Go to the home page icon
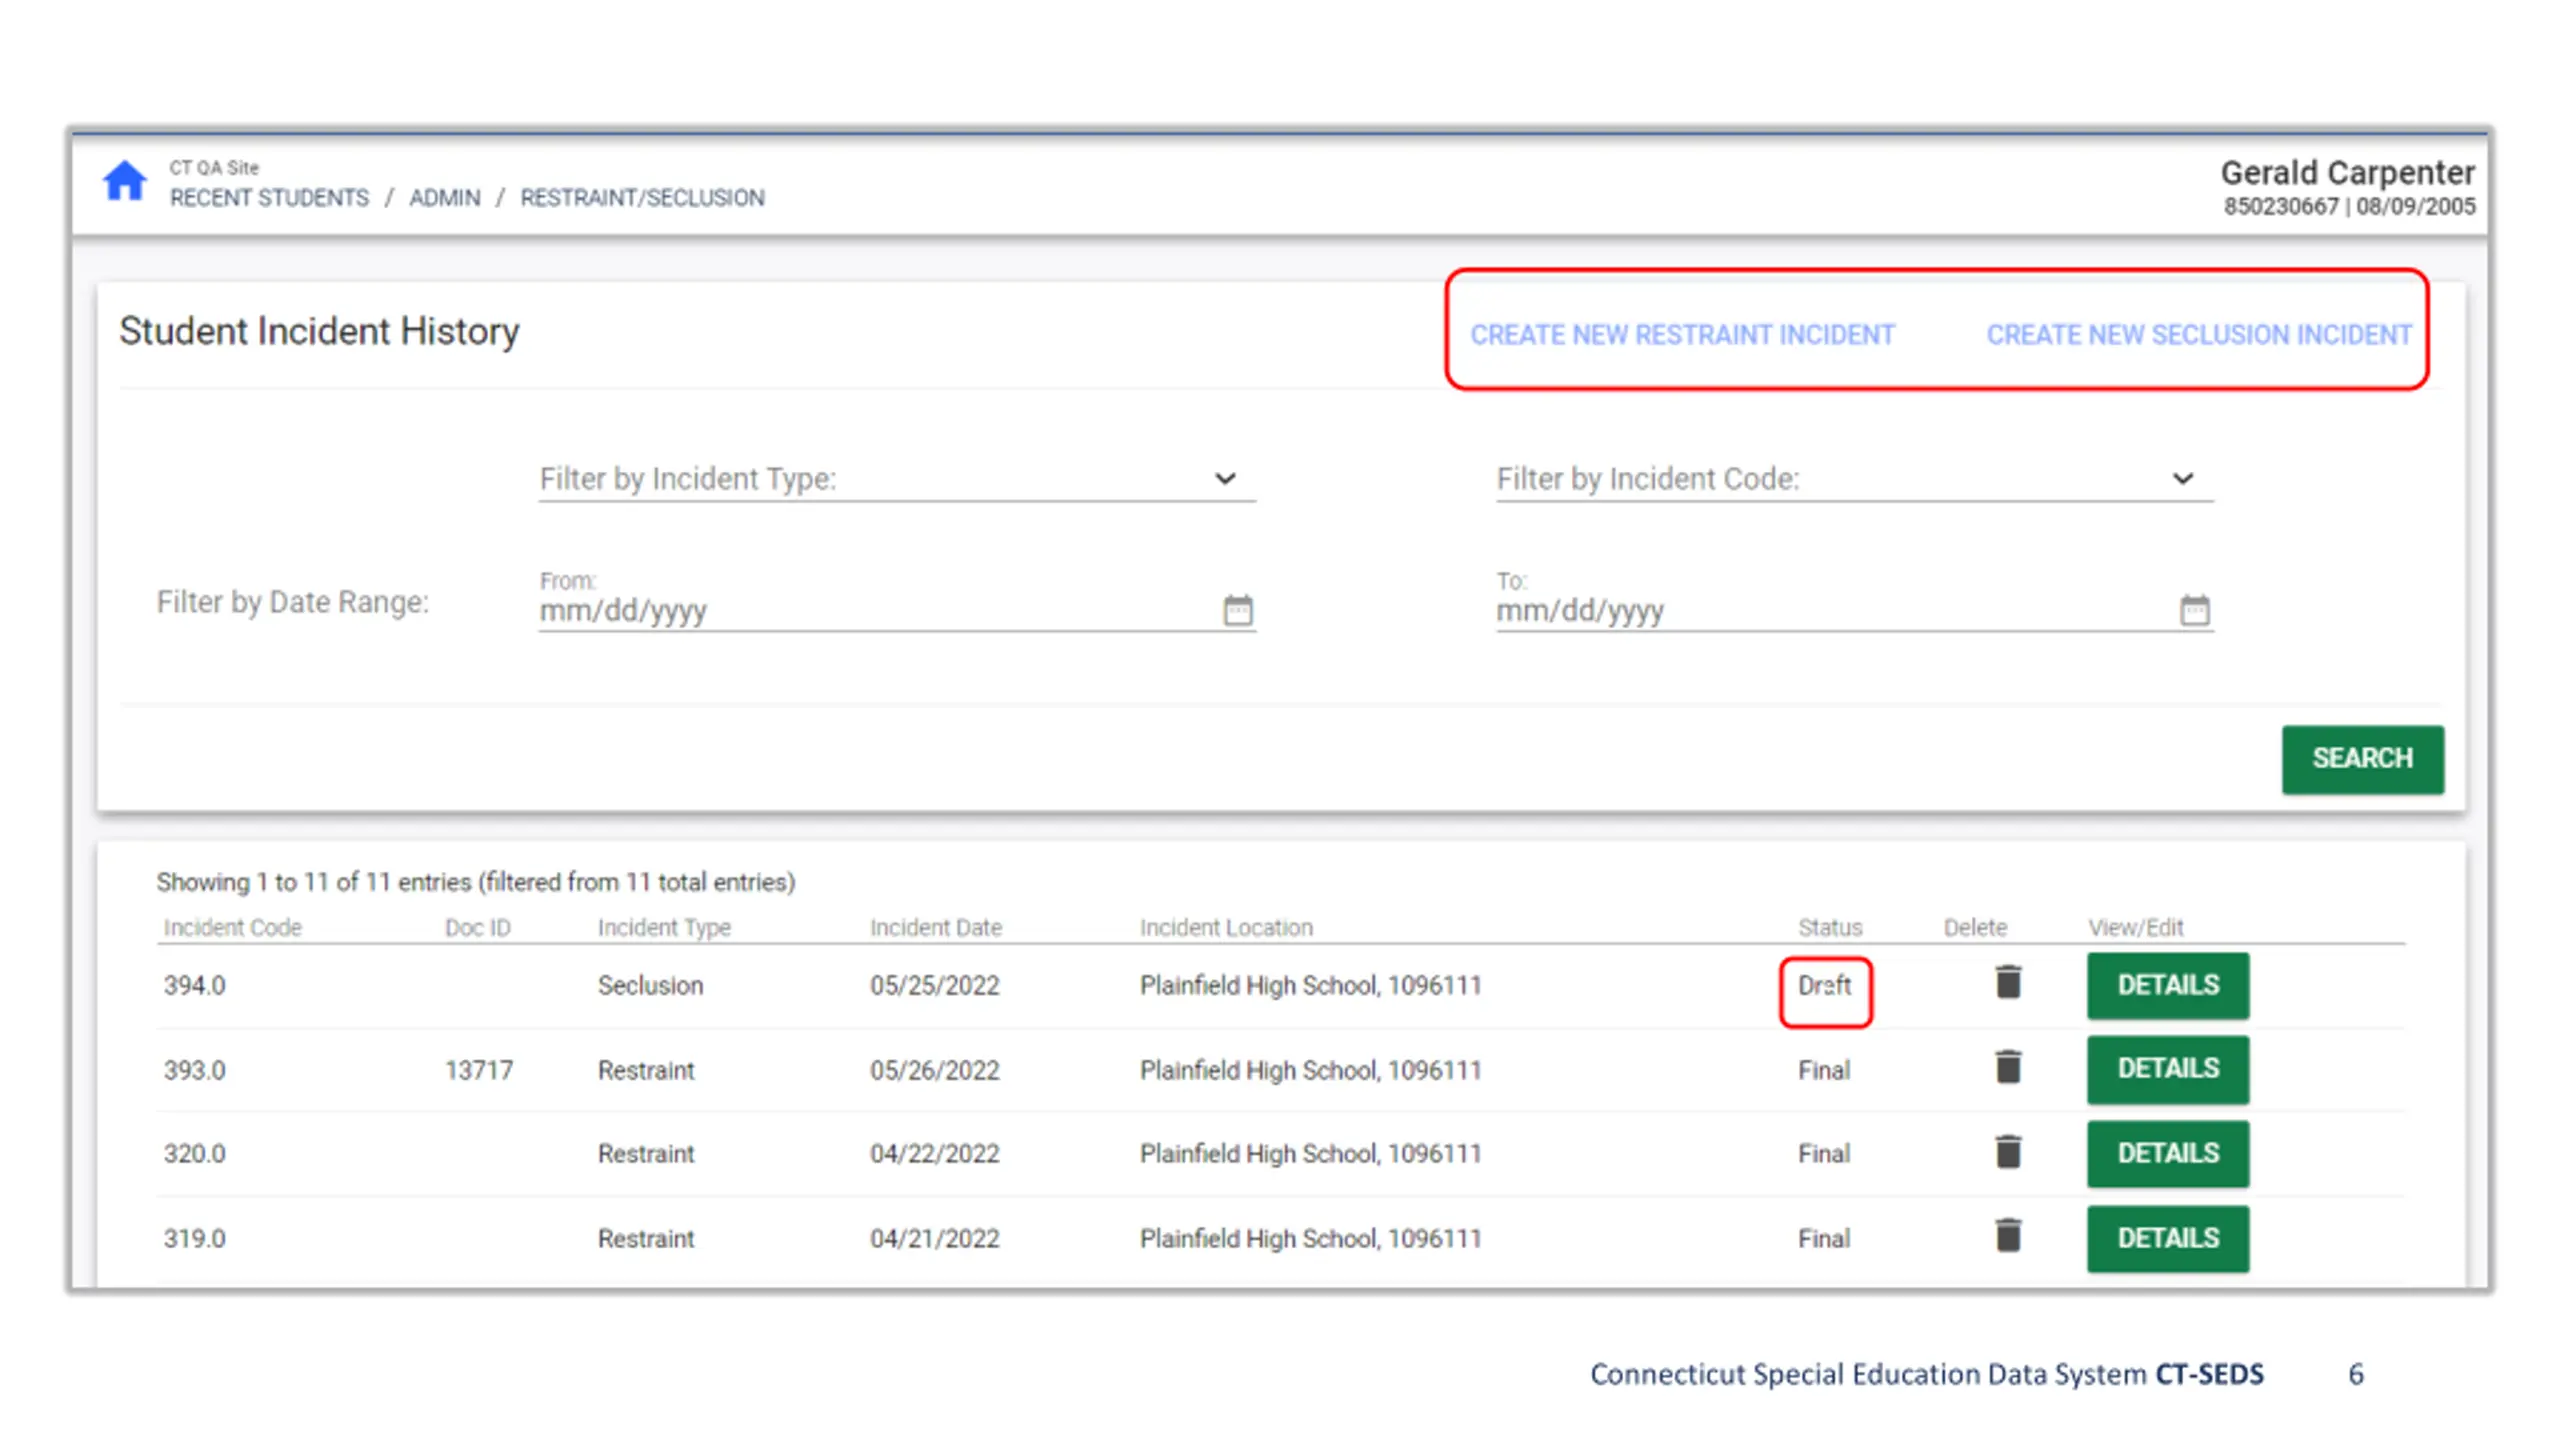Screen dimensions: 2560x1440 [x=125, y=182]
